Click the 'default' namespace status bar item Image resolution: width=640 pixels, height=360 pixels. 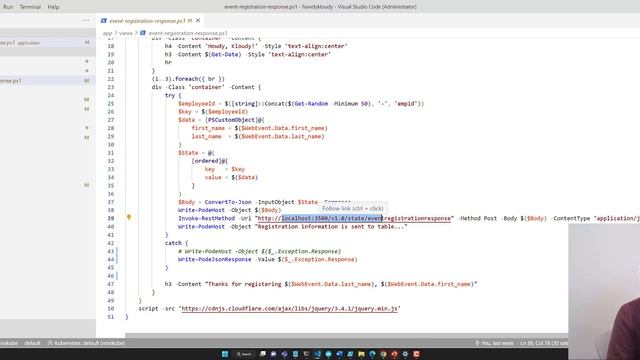32,343
